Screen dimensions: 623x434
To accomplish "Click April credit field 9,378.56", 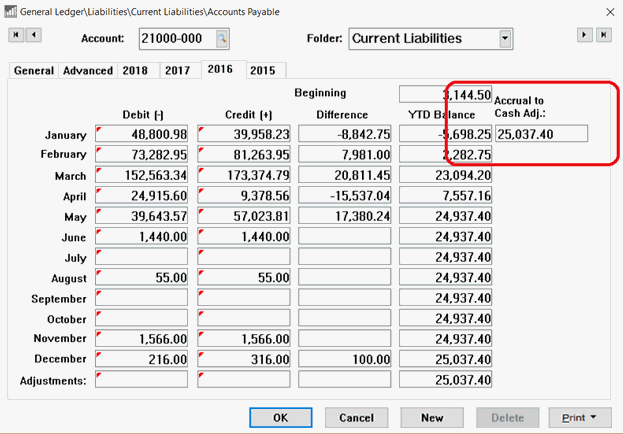I will 244,196.
